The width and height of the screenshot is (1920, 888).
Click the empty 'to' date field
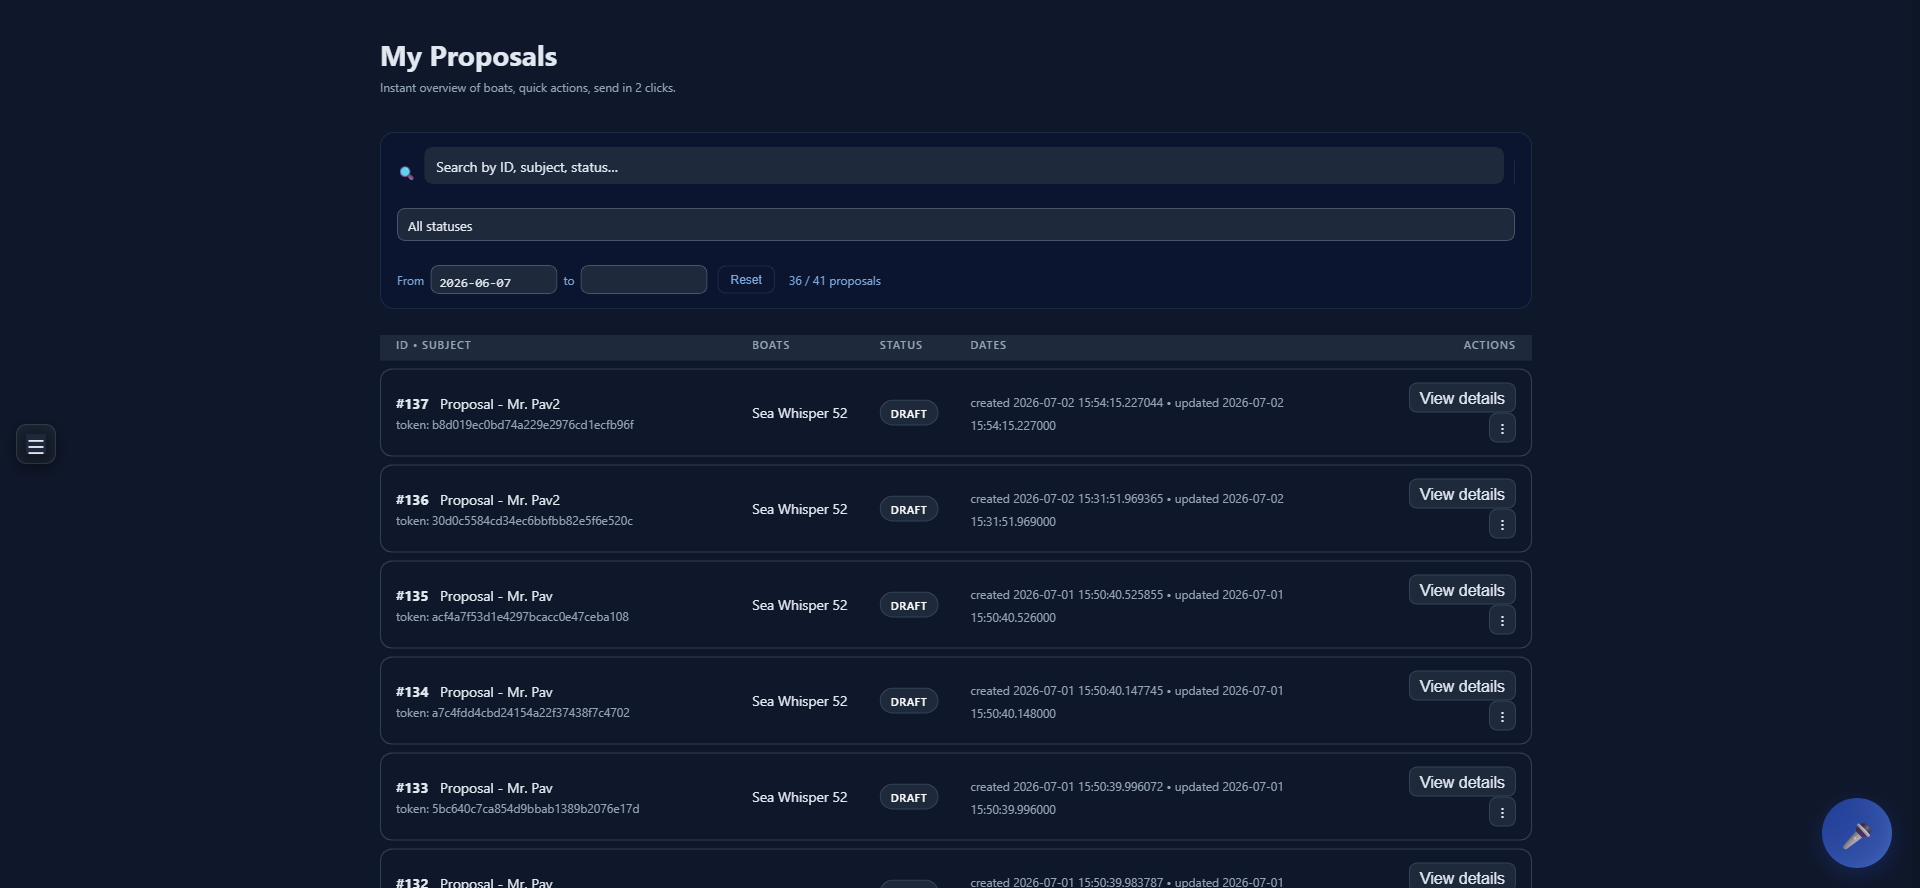click(643, 280)
